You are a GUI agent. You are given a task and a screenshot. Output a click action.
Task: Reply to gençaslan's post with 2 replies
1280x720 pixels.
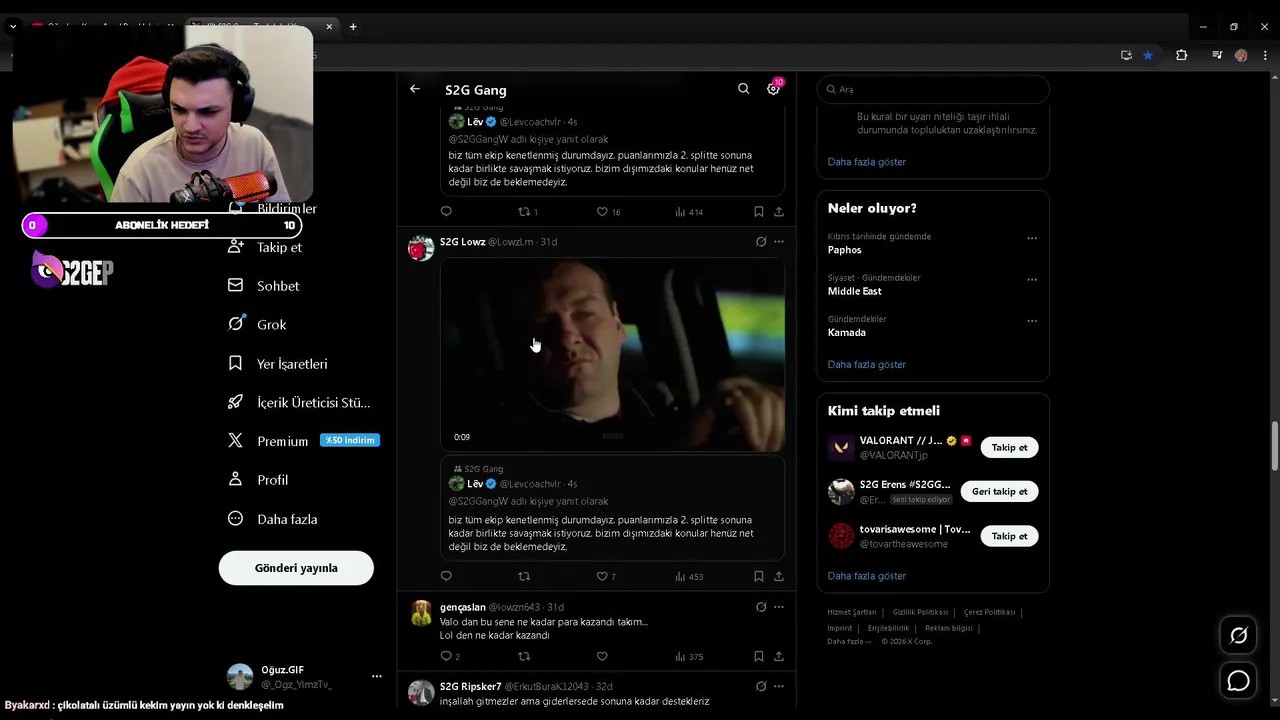[450, 656]
